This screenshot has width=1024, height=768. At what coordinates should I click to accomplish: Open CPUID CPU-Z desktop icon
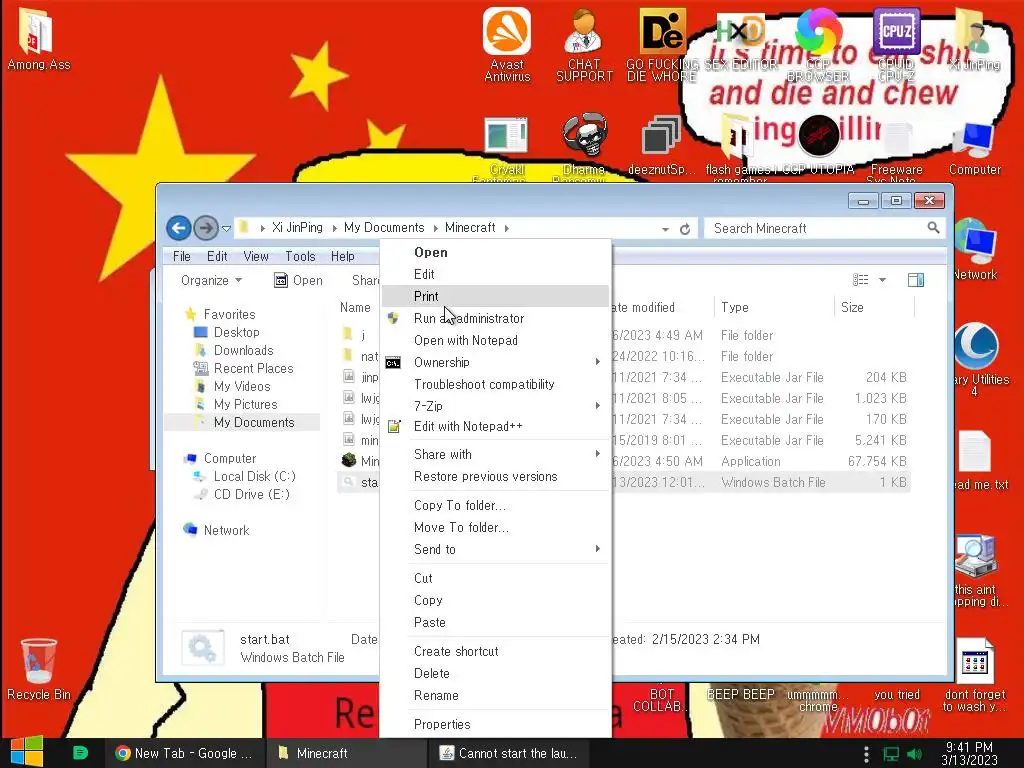click(x=896, y=44)
